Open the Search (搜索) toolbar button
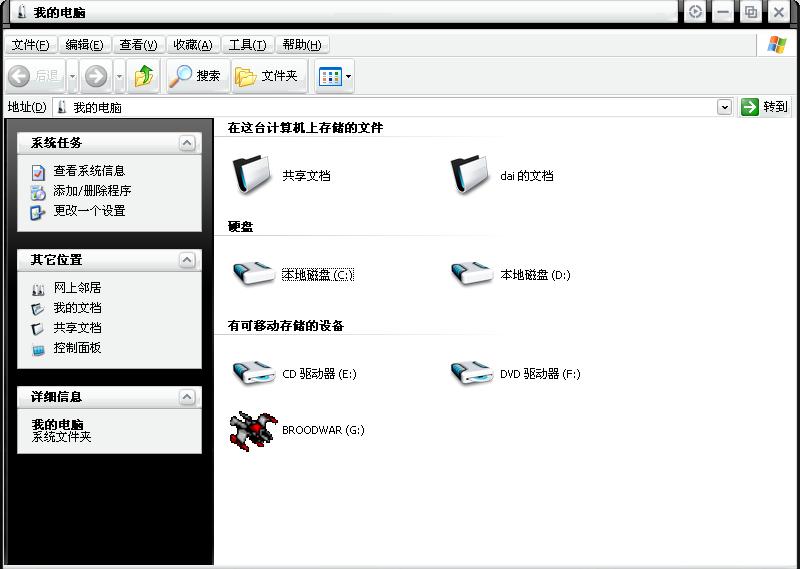The height and width of the screenshot is (569, 800). (x=198, y=76)
